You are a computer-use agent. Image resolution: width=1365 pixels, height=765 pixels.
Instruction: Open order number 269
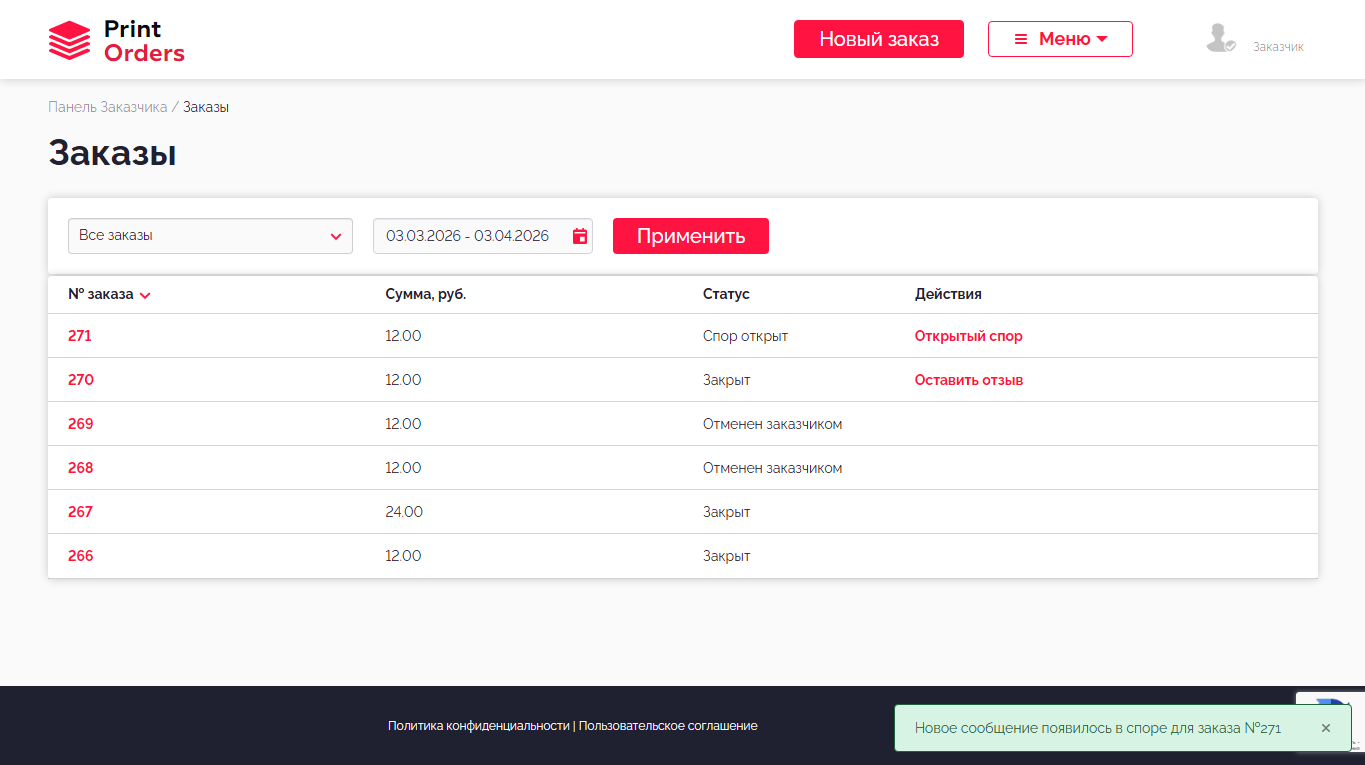[80, 424]
